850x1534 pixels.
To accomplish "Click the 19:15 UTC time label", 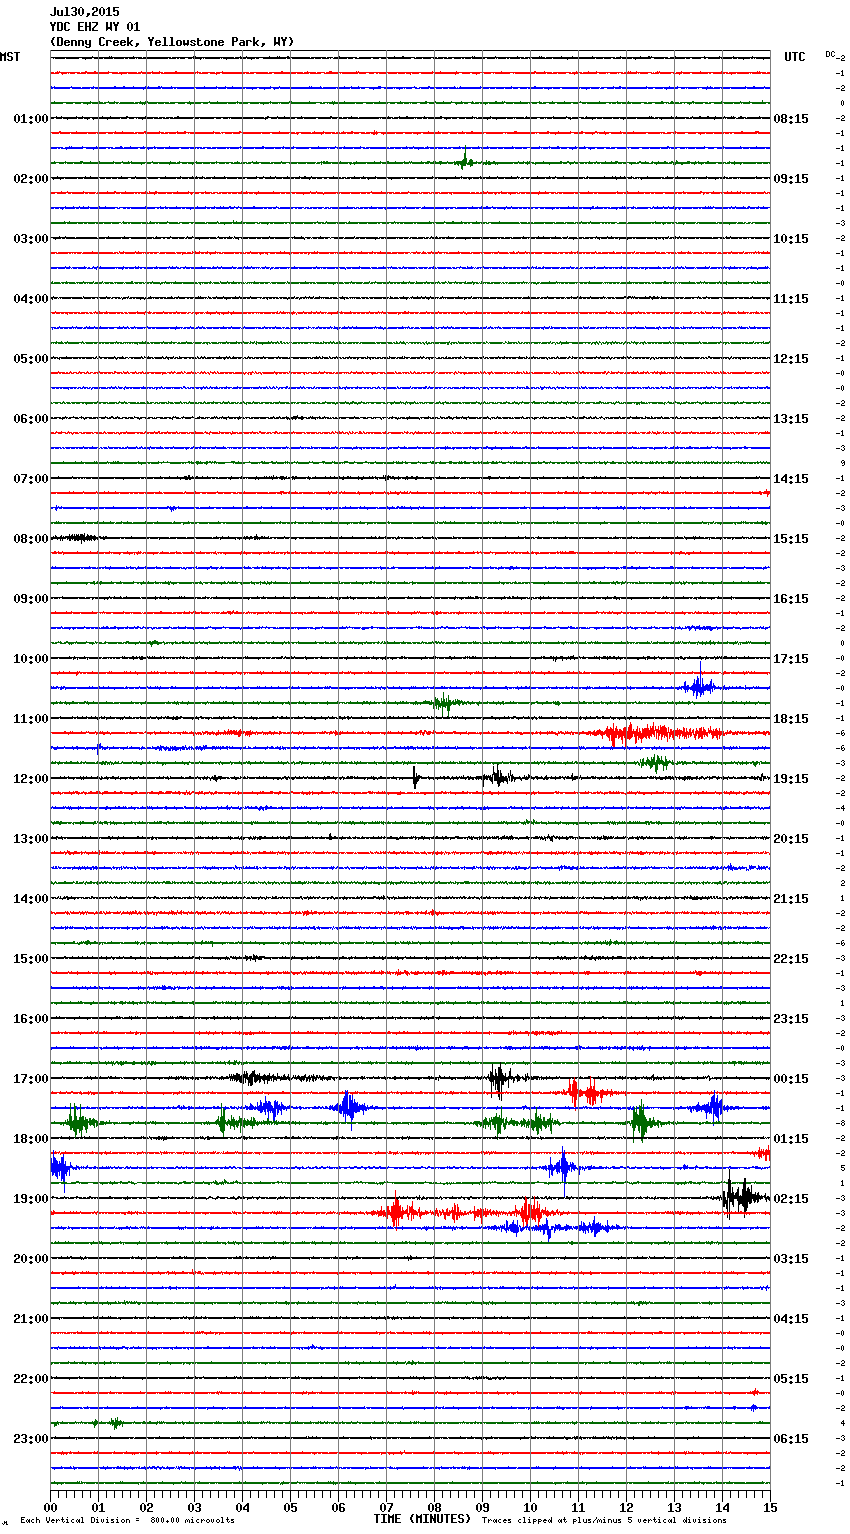I will 791,779.
